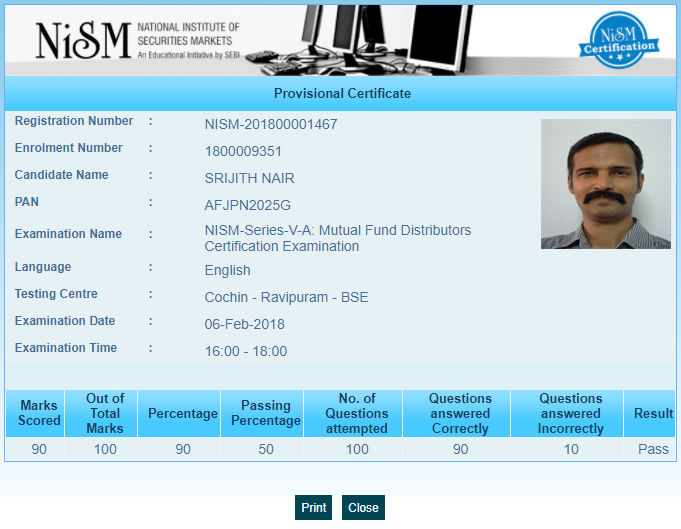Screen dimensions: 681x529
Task: Click the Language label
Action: point(43,267)
